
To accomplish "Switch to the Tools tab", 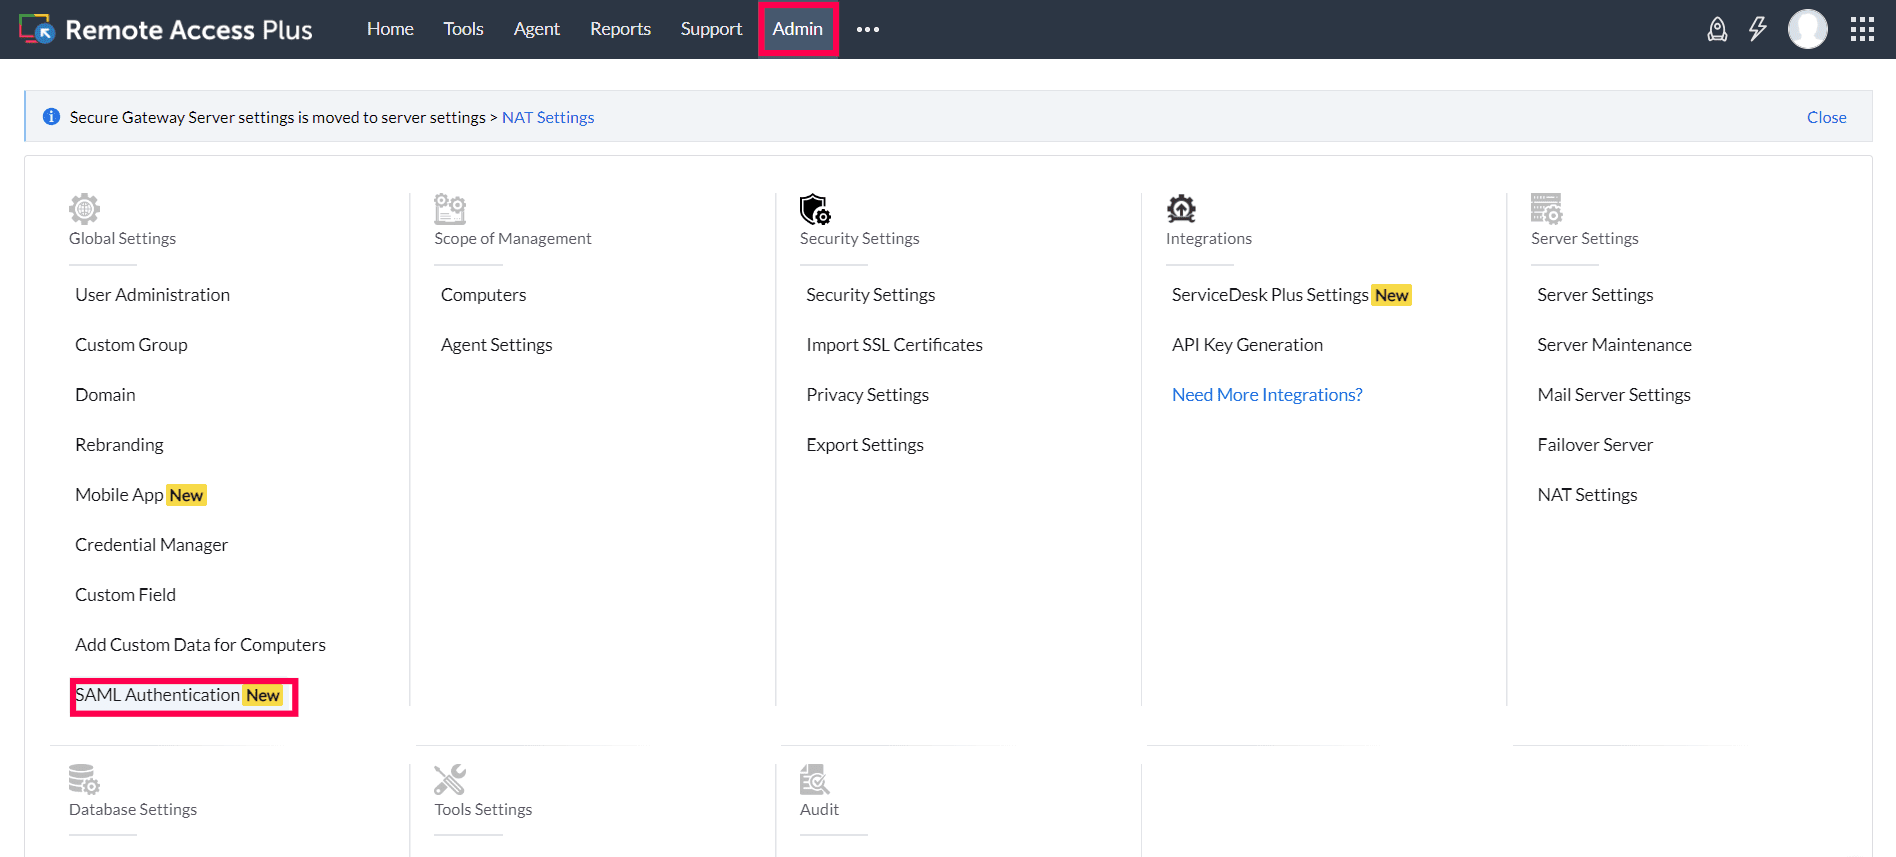I will (463, 29).
